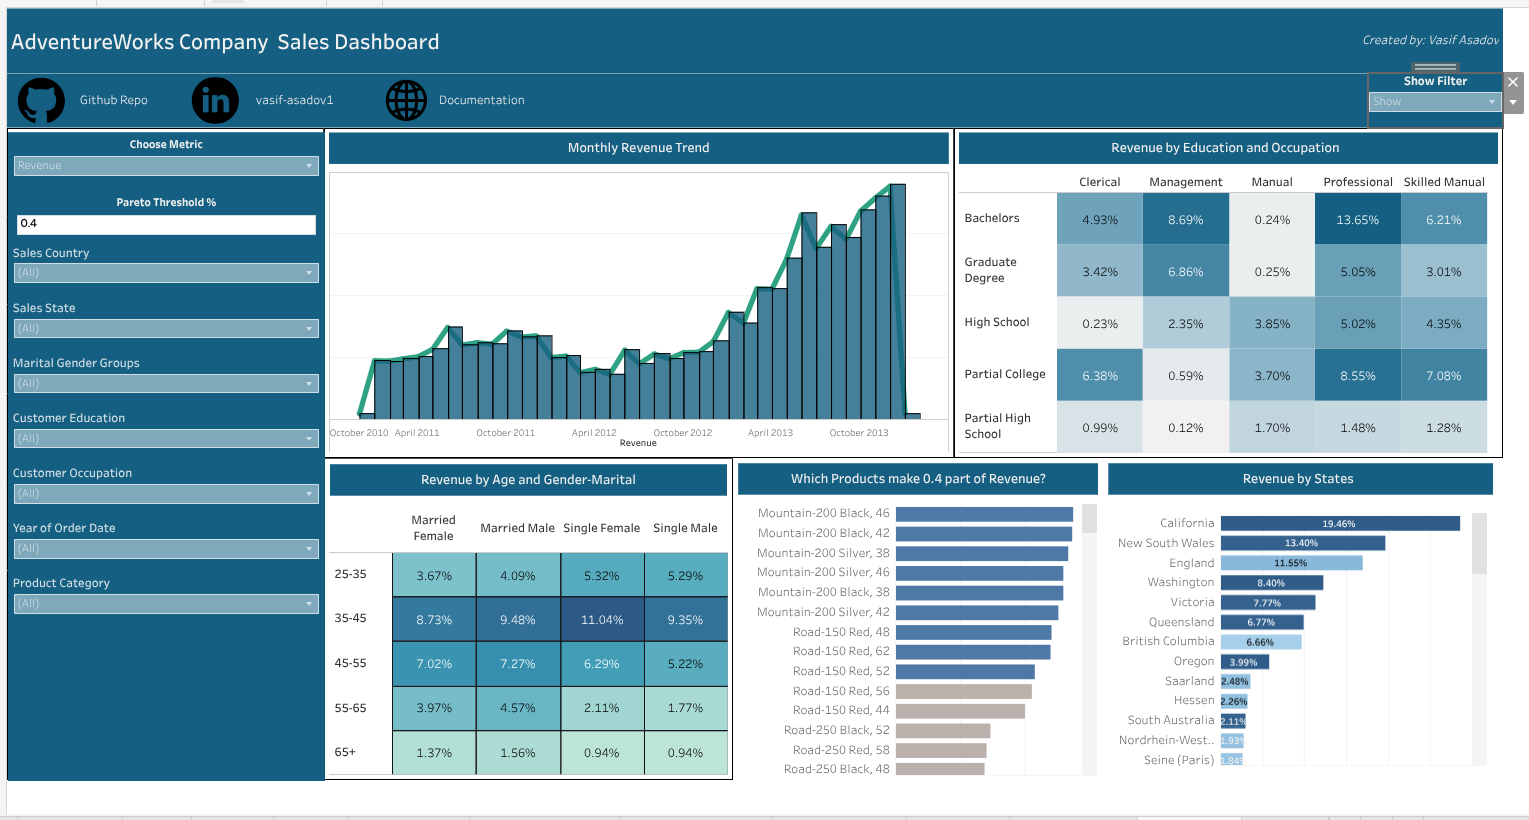1529x820 pixels.
Task: Click the Partial College row header
Action: coord(1005,374)
